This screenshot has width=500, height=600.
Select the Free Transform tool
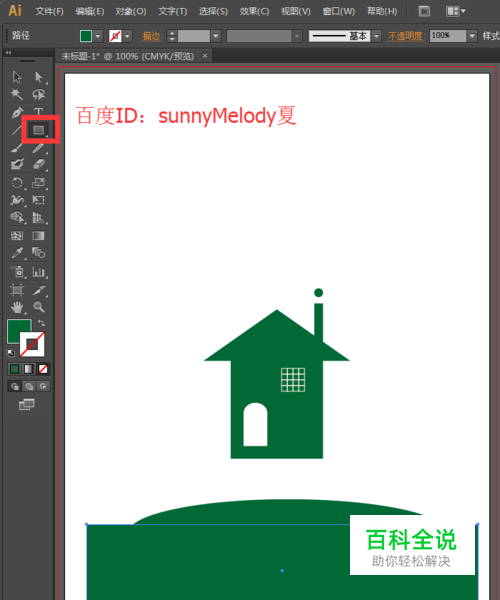coord(38,200)
